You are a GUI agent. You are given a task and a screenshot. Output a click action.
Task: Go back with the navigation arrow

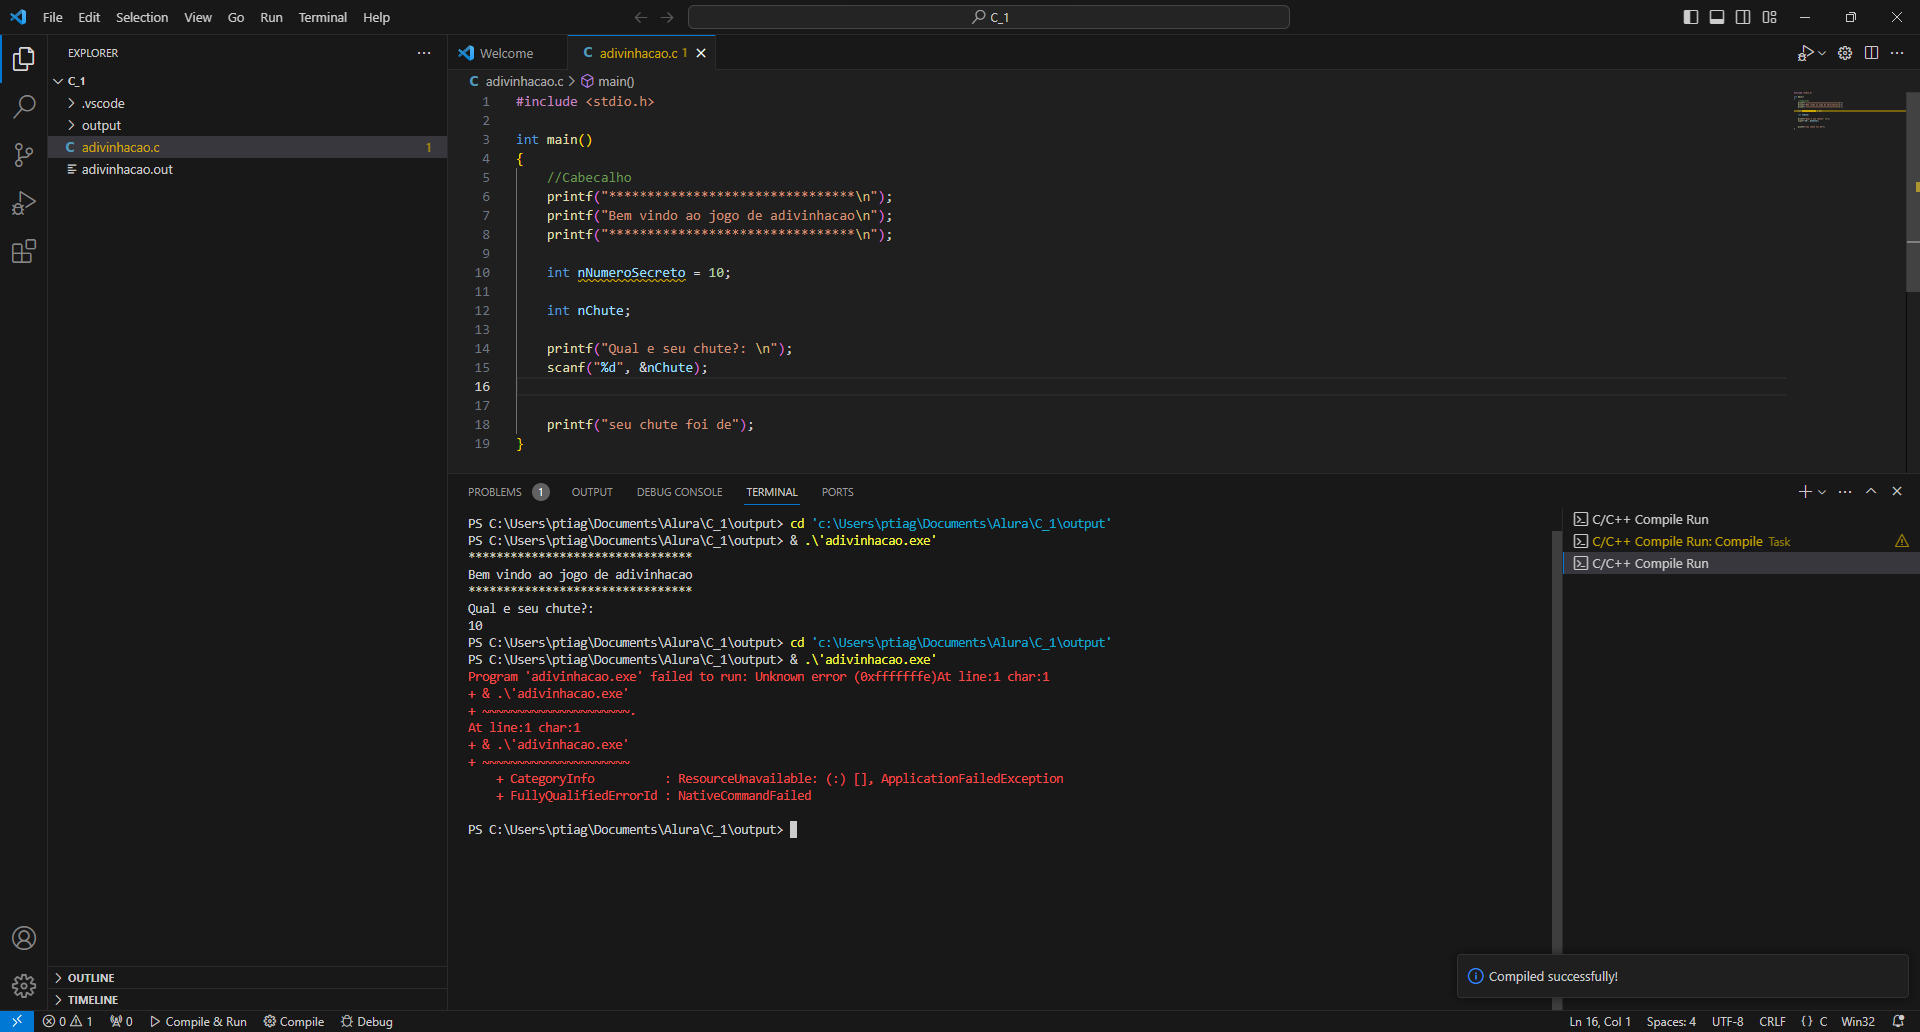pos(641,17)
